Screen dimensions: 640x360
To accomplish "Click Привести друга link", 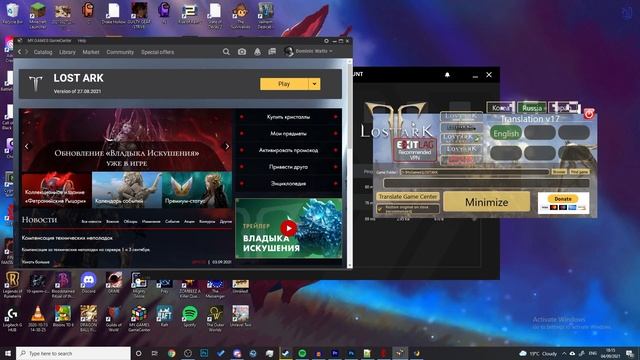I will (288, 167).
